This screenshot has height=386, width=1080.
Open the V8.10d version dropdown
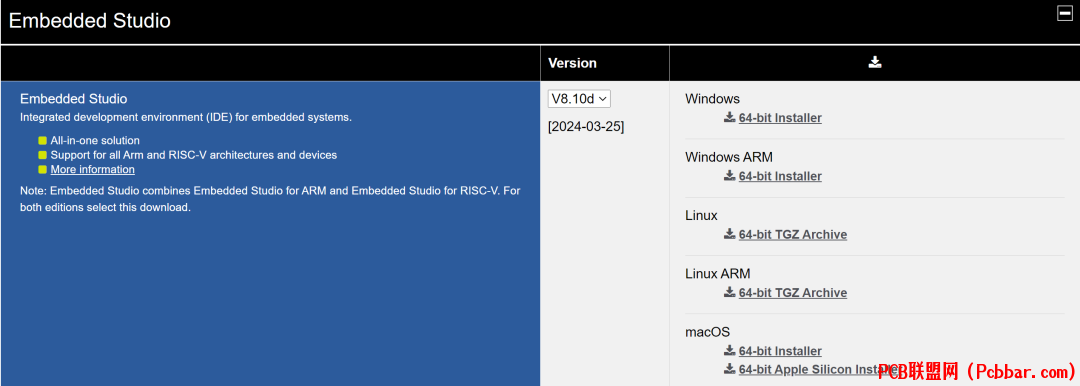[x=579, y=99]
